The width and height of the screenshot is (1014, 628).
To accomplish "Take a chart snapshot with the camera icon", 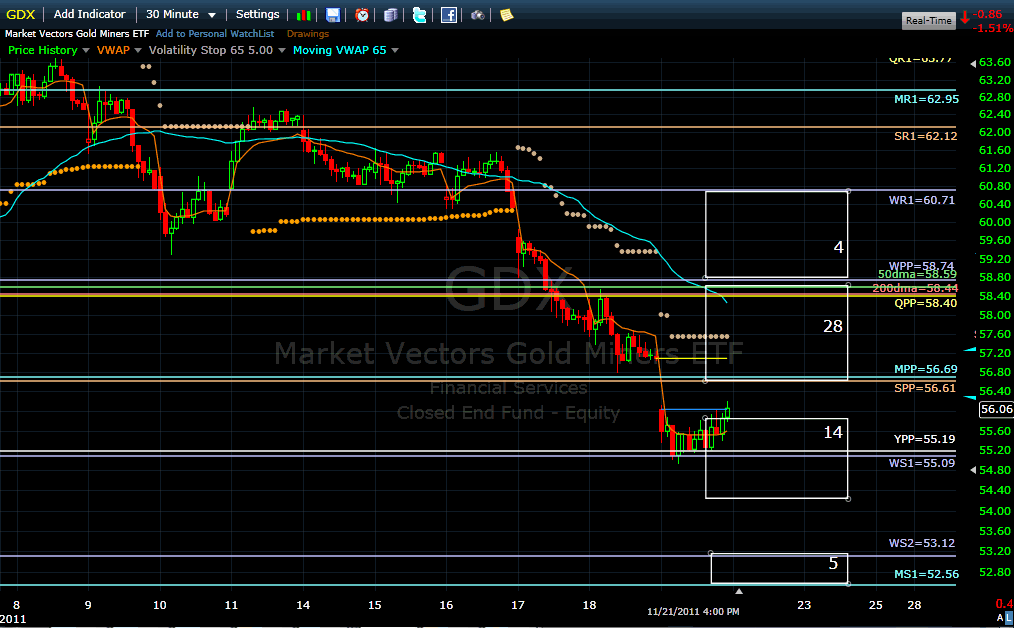I will (478, 15).
